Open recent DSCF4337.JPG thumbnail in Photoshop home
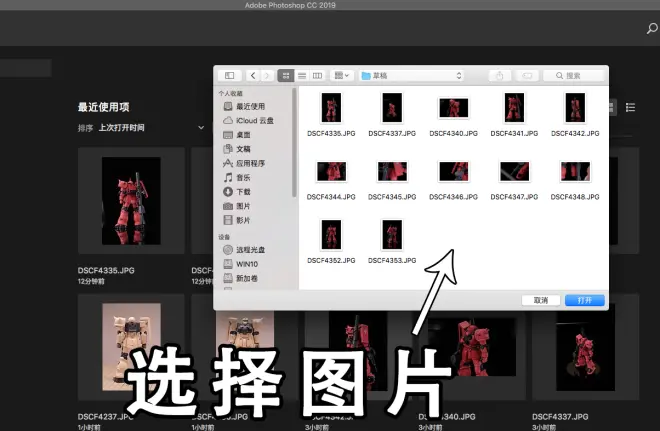Screen dimensions: 660x431 coord(585,347)
